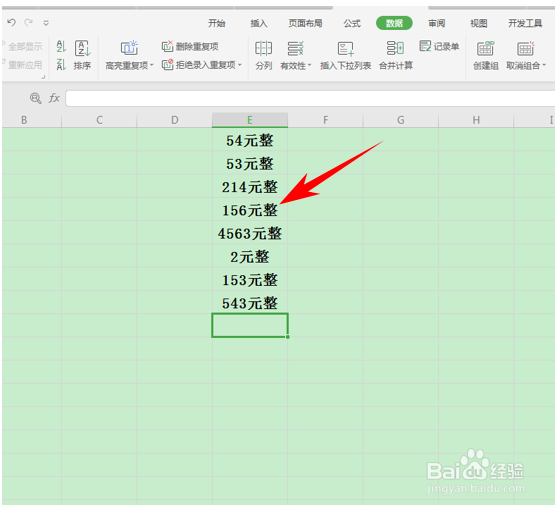Image resolution: width=556 pixels, height=508 pixels.
Task: Open the 视图 ribbon tab
Action: pyautogui.click(x=478, y=23)
